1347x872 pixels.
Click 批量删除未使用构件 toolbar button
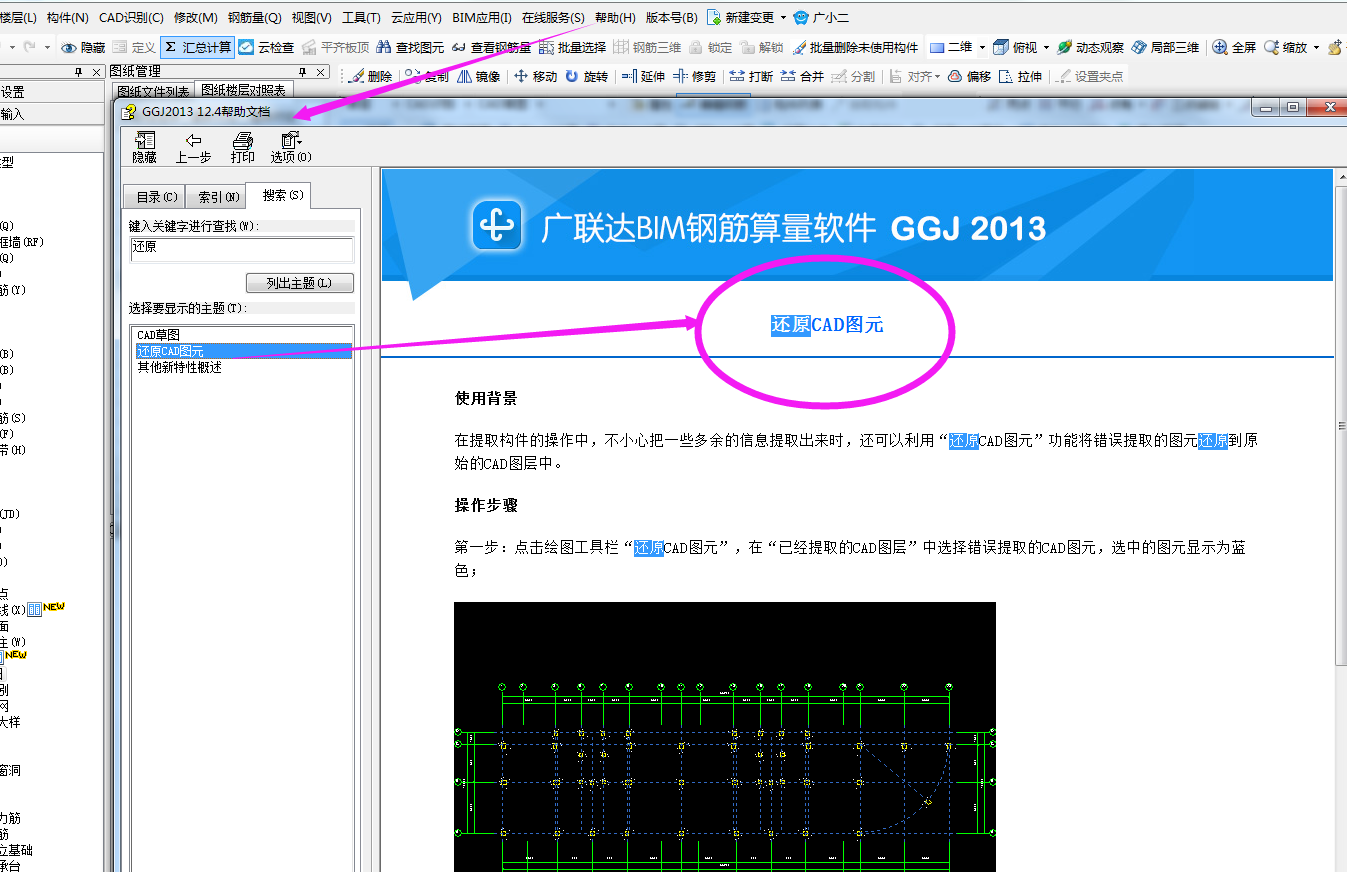[x=855, y=47]
